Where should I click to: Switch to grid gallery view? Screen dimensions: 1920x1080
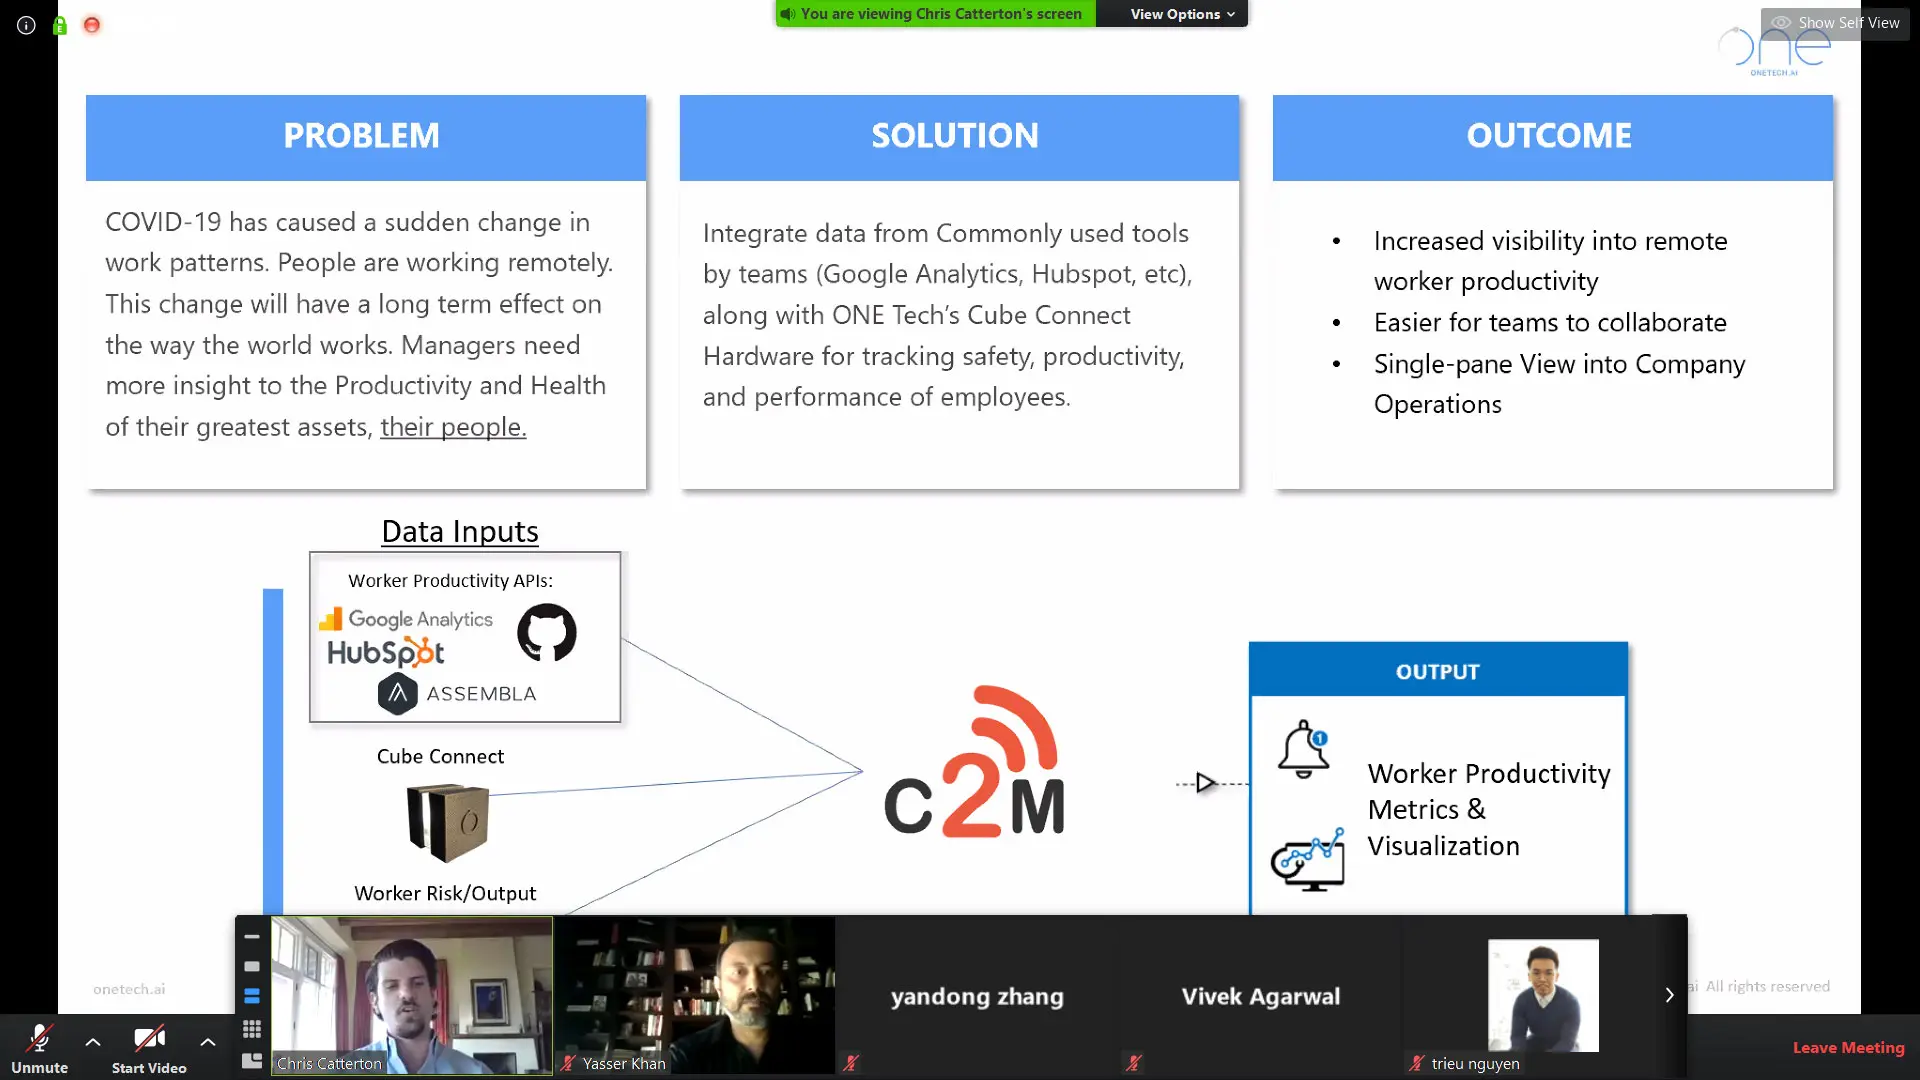pos(252,1029)
